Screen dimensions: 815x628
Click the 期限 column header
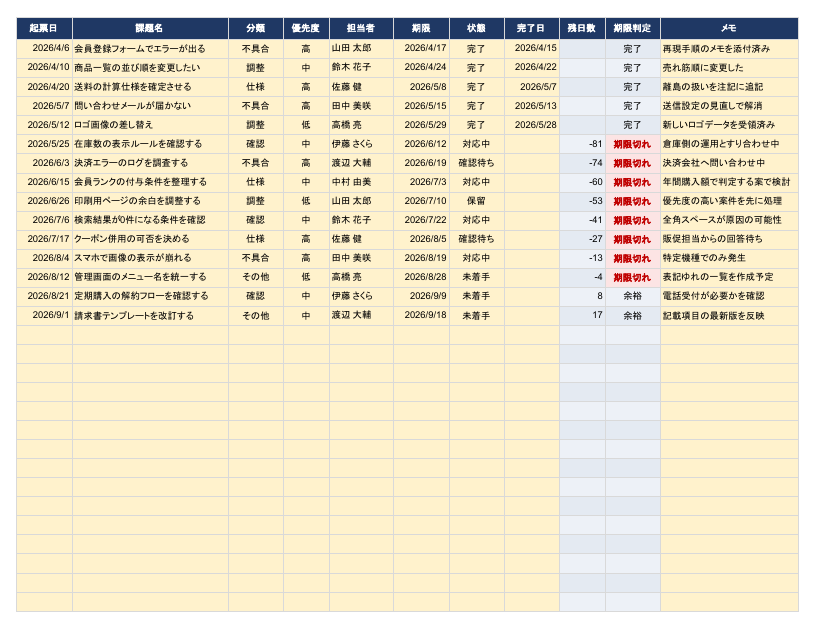pos(421,28)
